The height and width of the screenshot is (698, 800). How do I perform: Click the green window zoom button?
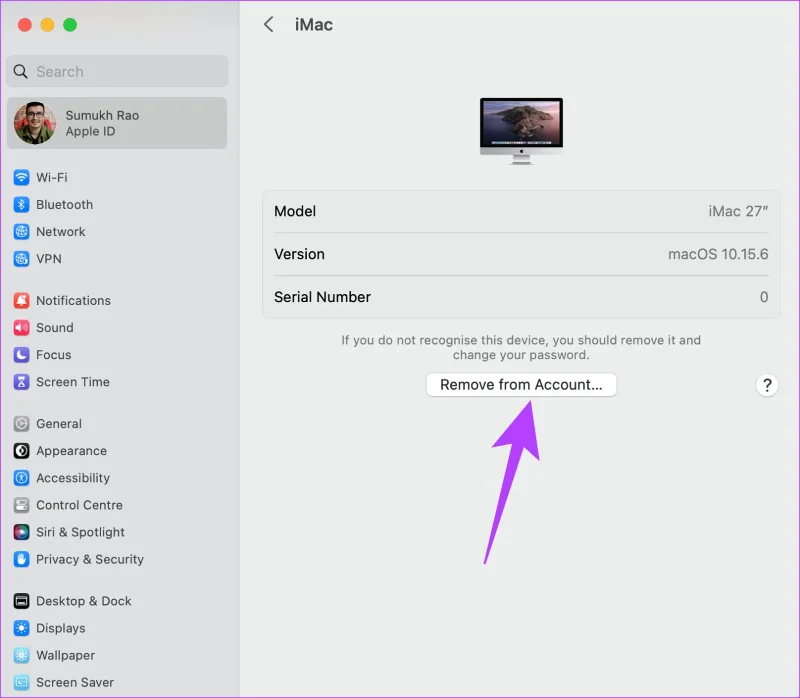point(70,24)
